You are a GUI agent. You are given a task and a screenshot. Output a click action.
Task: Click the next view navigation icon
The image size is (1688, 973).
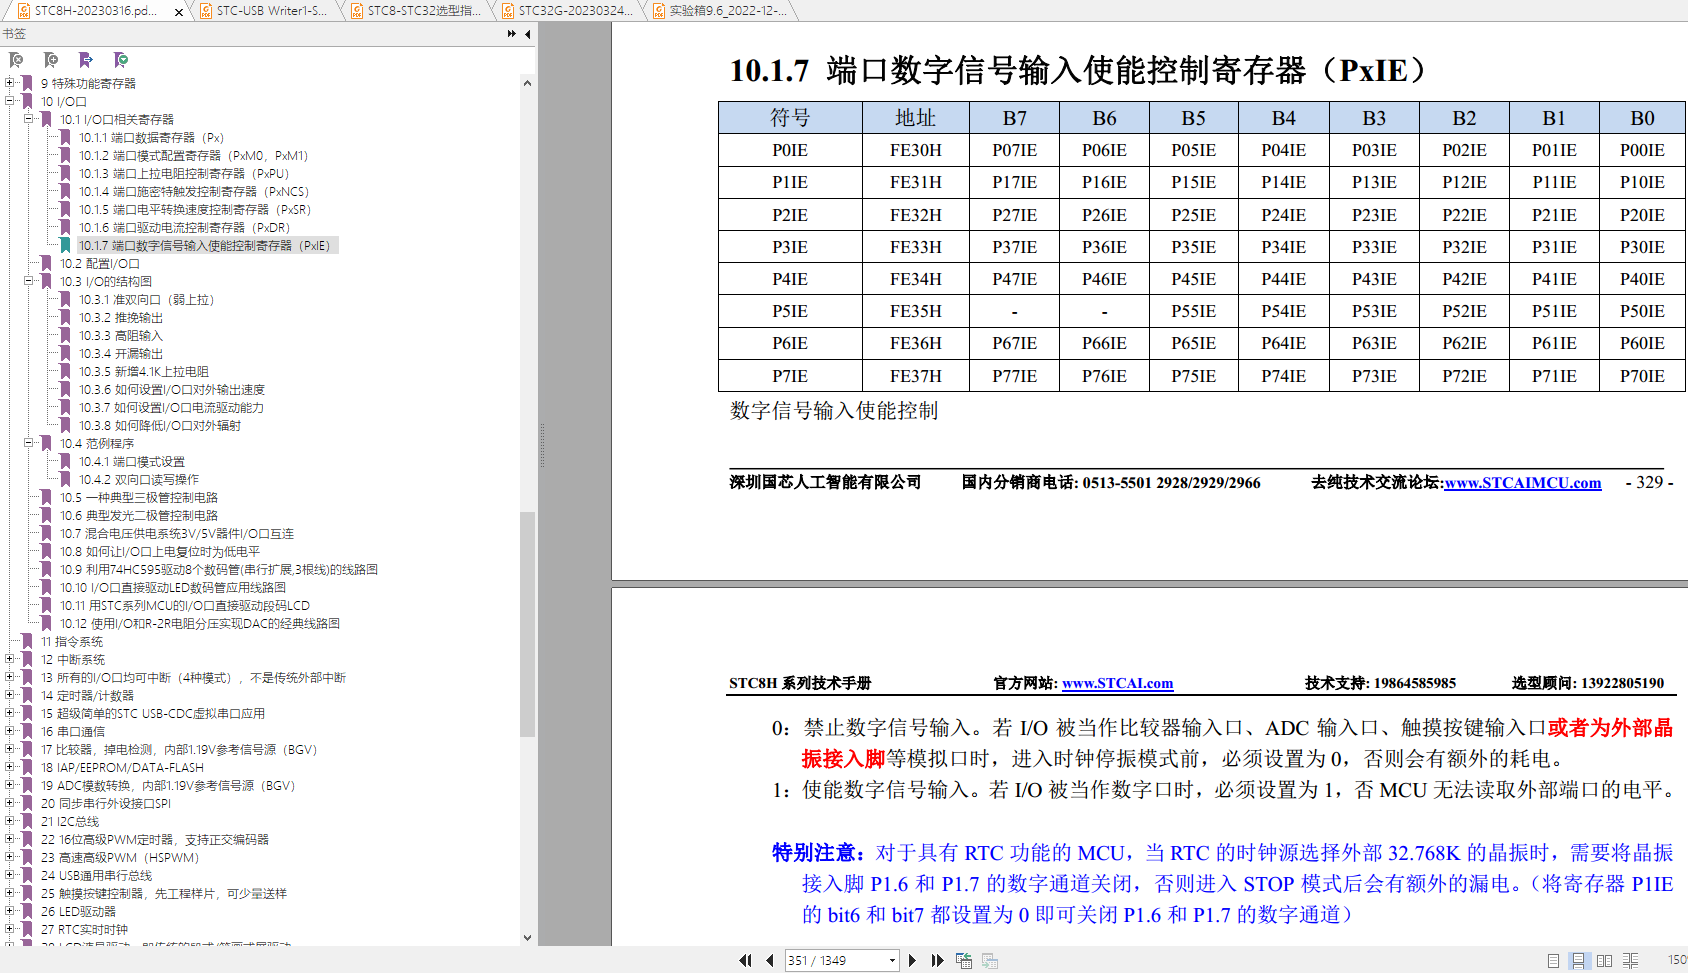(x=990, y=960)
